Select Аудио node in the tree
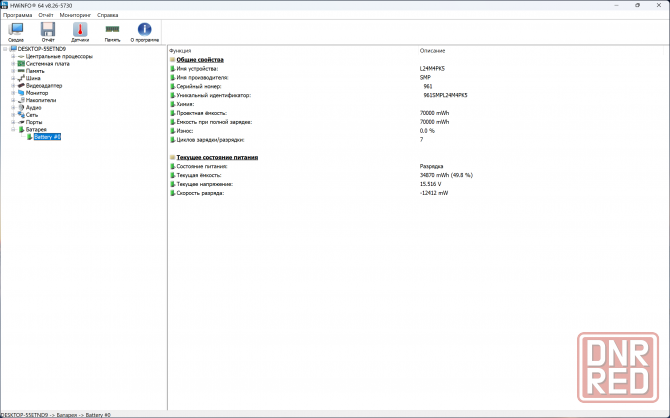Image resolution: width=670 pixels, height=418 pixels. pos(33,107)
